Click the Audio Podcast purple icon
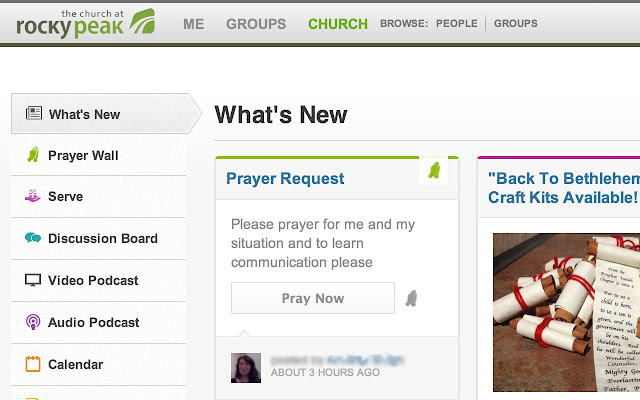This screenshot has width=640, height=400. [33, 322]
